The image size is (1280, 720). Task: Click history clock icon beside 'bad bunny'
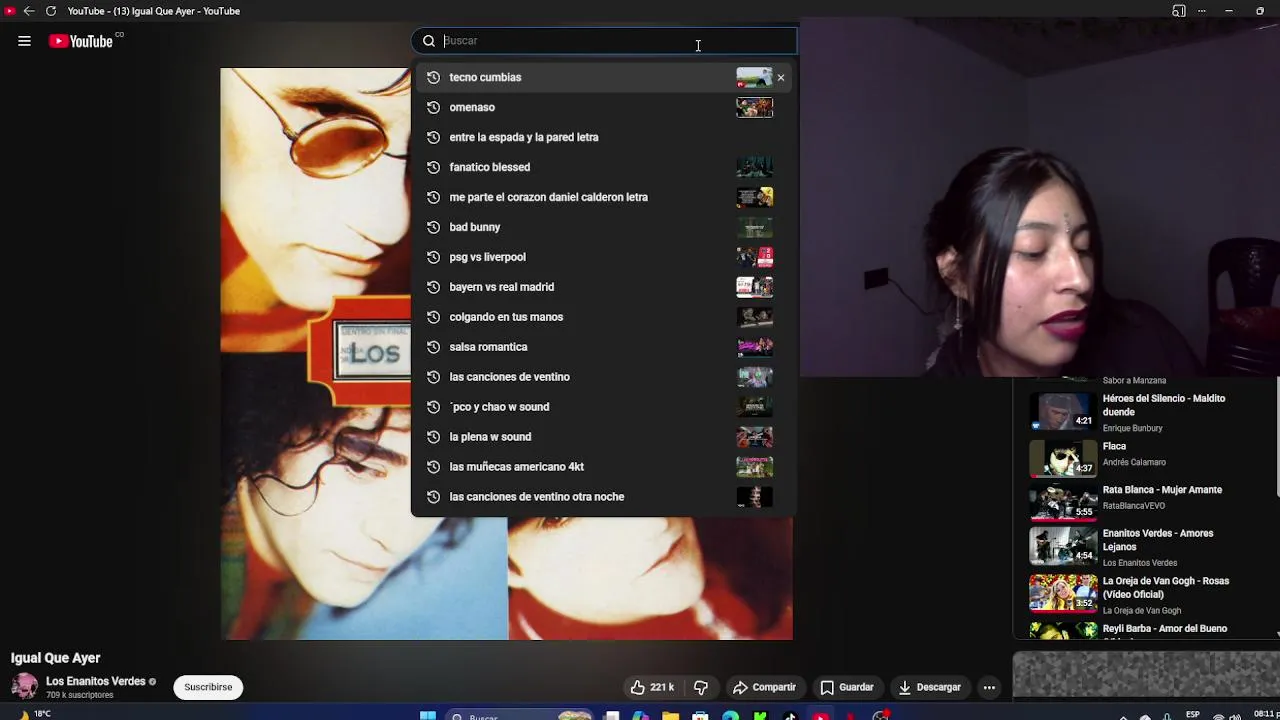[433, 227]
